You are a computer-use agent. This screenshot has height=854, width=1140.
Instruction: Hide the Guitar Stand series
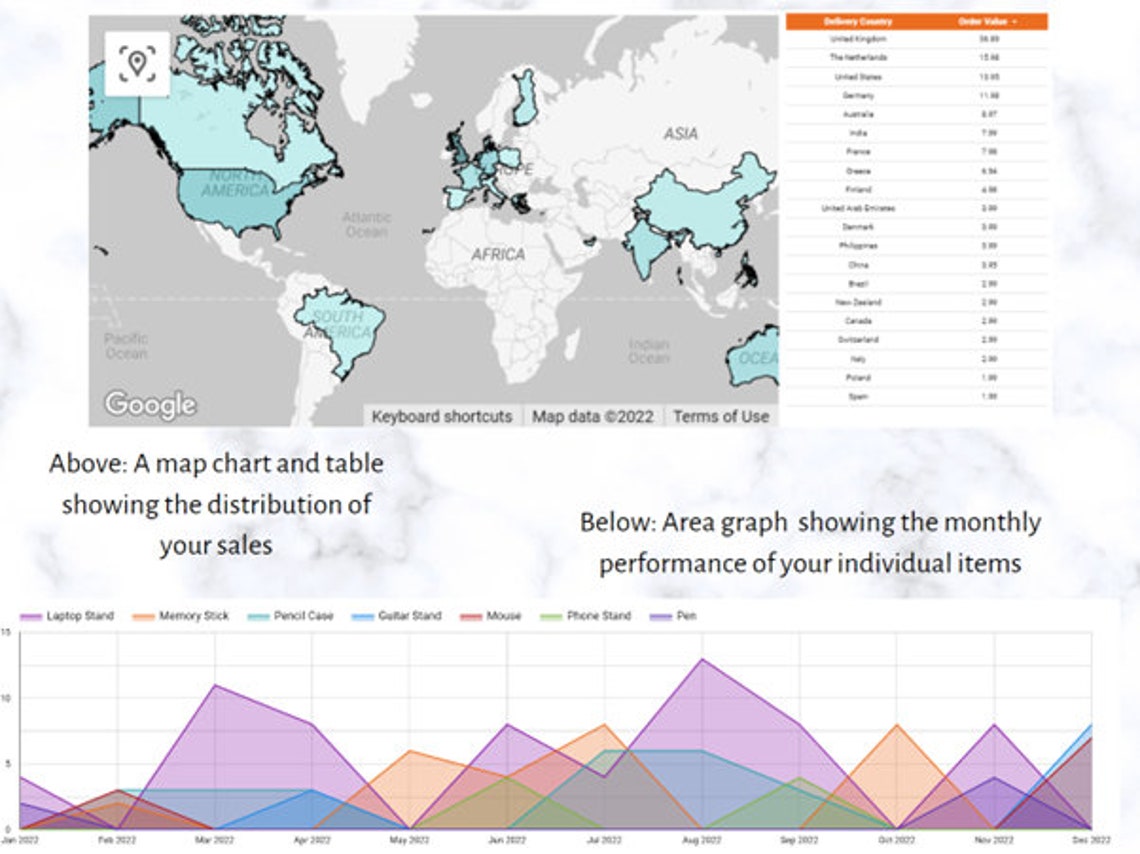pyautogui.click(x=409, y=615)
